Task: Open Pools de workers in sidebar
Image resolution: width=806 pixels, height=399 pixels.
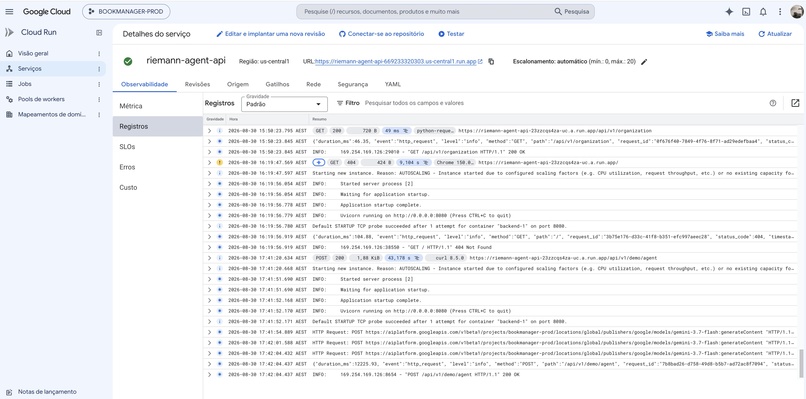Action: click(41, 99)
